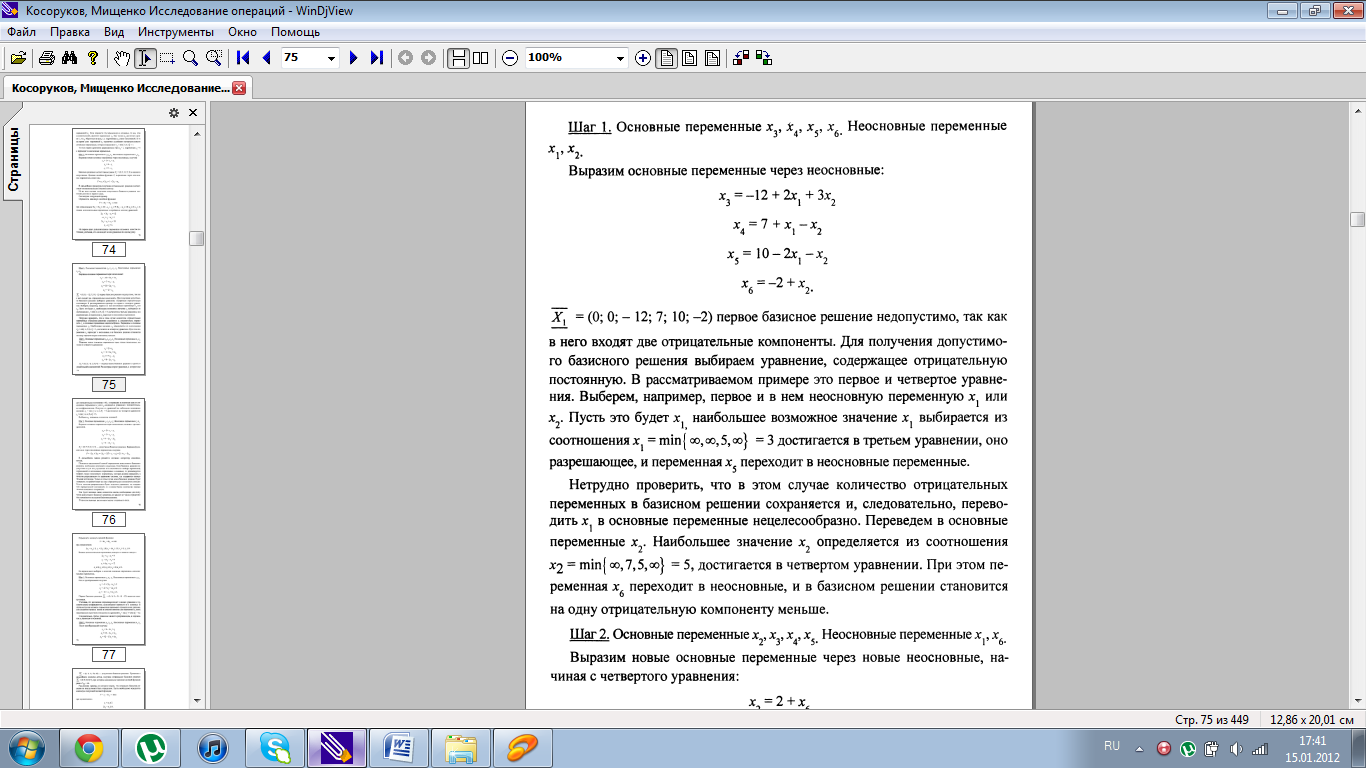Select thumbnail of page 75
Image resolution: width=1366 pixels, height=768 pixels.
coord(108,319)
